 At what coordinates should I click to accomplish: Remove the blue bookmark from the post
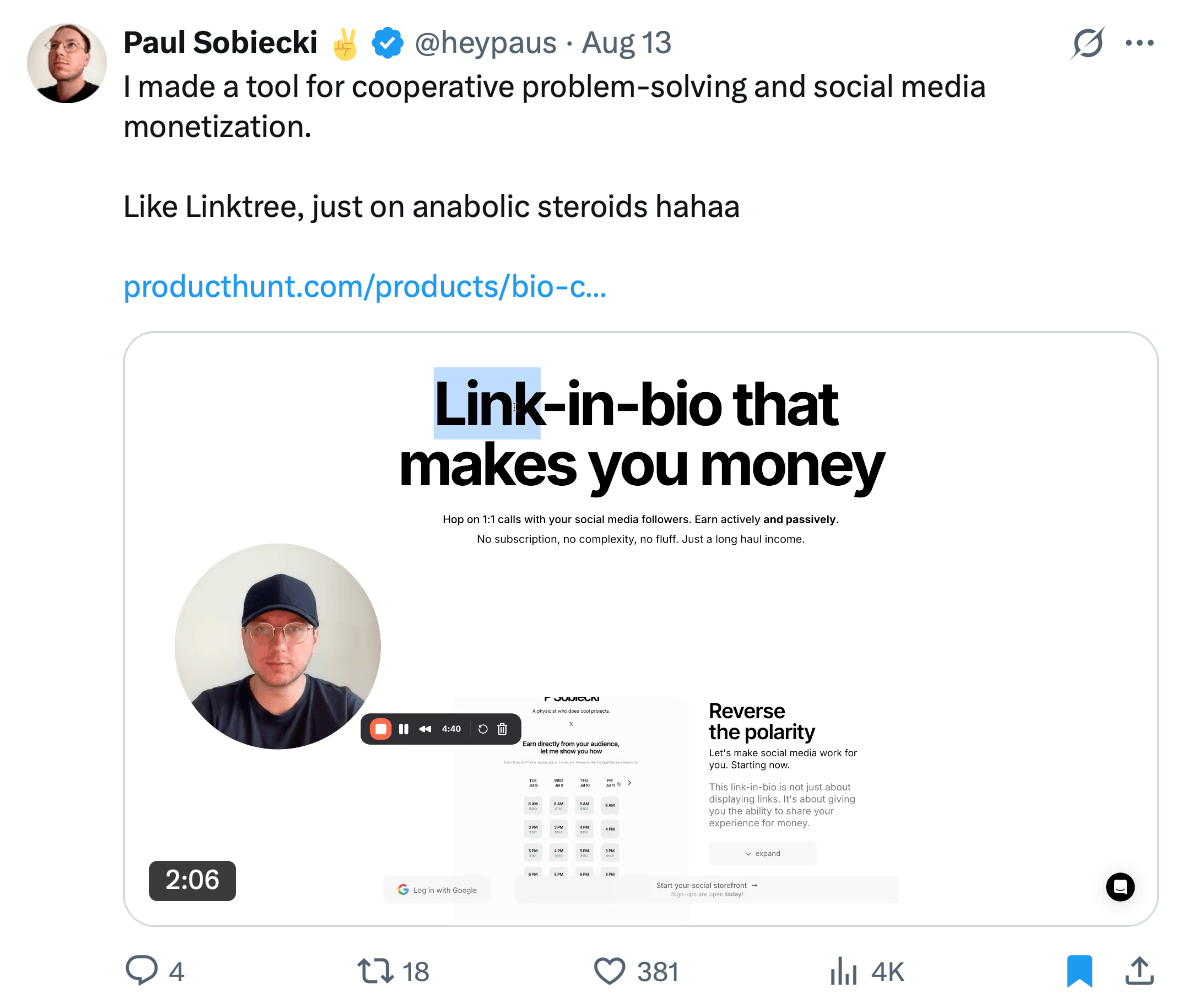click(x=1079, y=970)
